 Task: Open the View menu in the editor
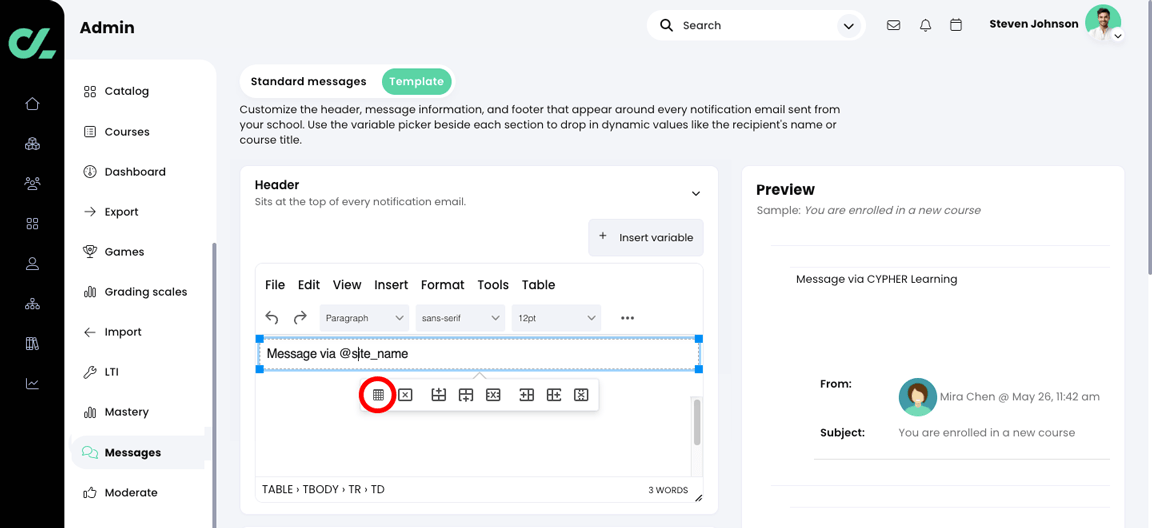click(347, 285)
